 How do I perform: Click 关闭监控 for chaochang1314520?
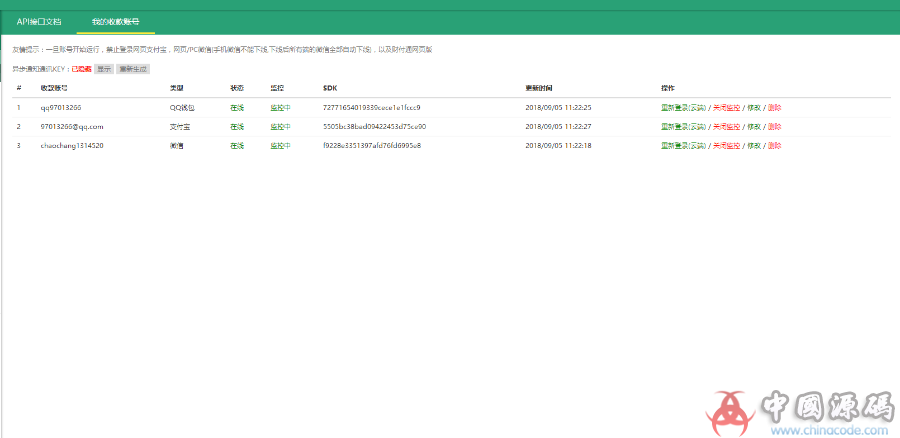click(726, 146)
